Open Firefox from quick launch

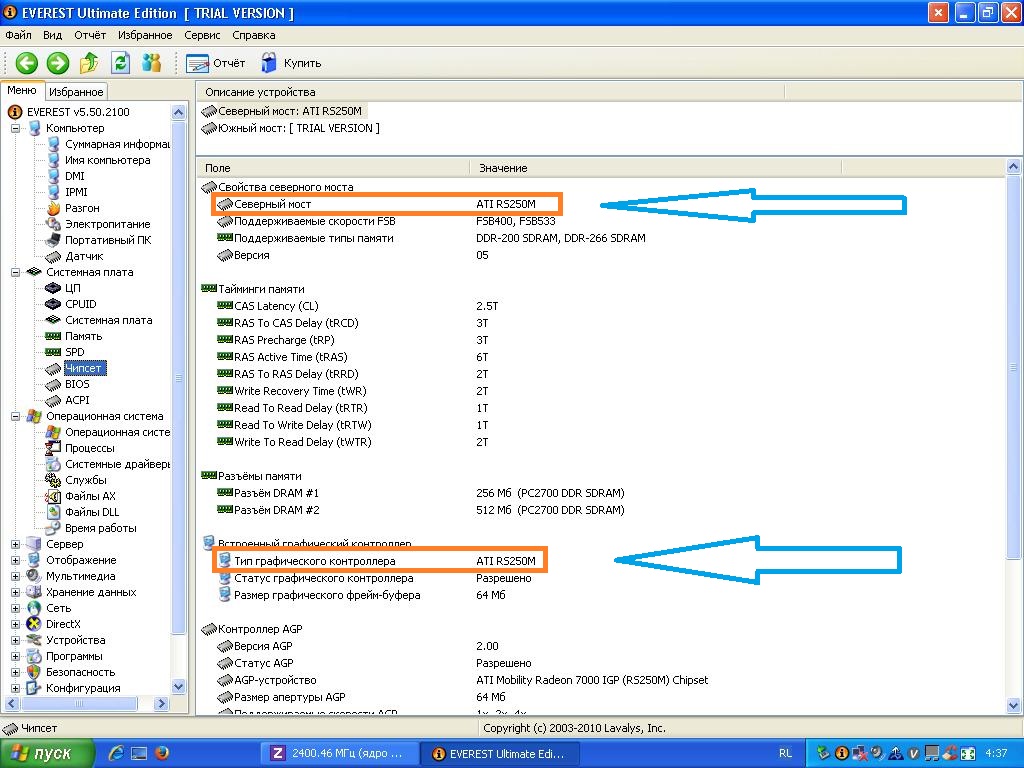[x=161, y=754]
